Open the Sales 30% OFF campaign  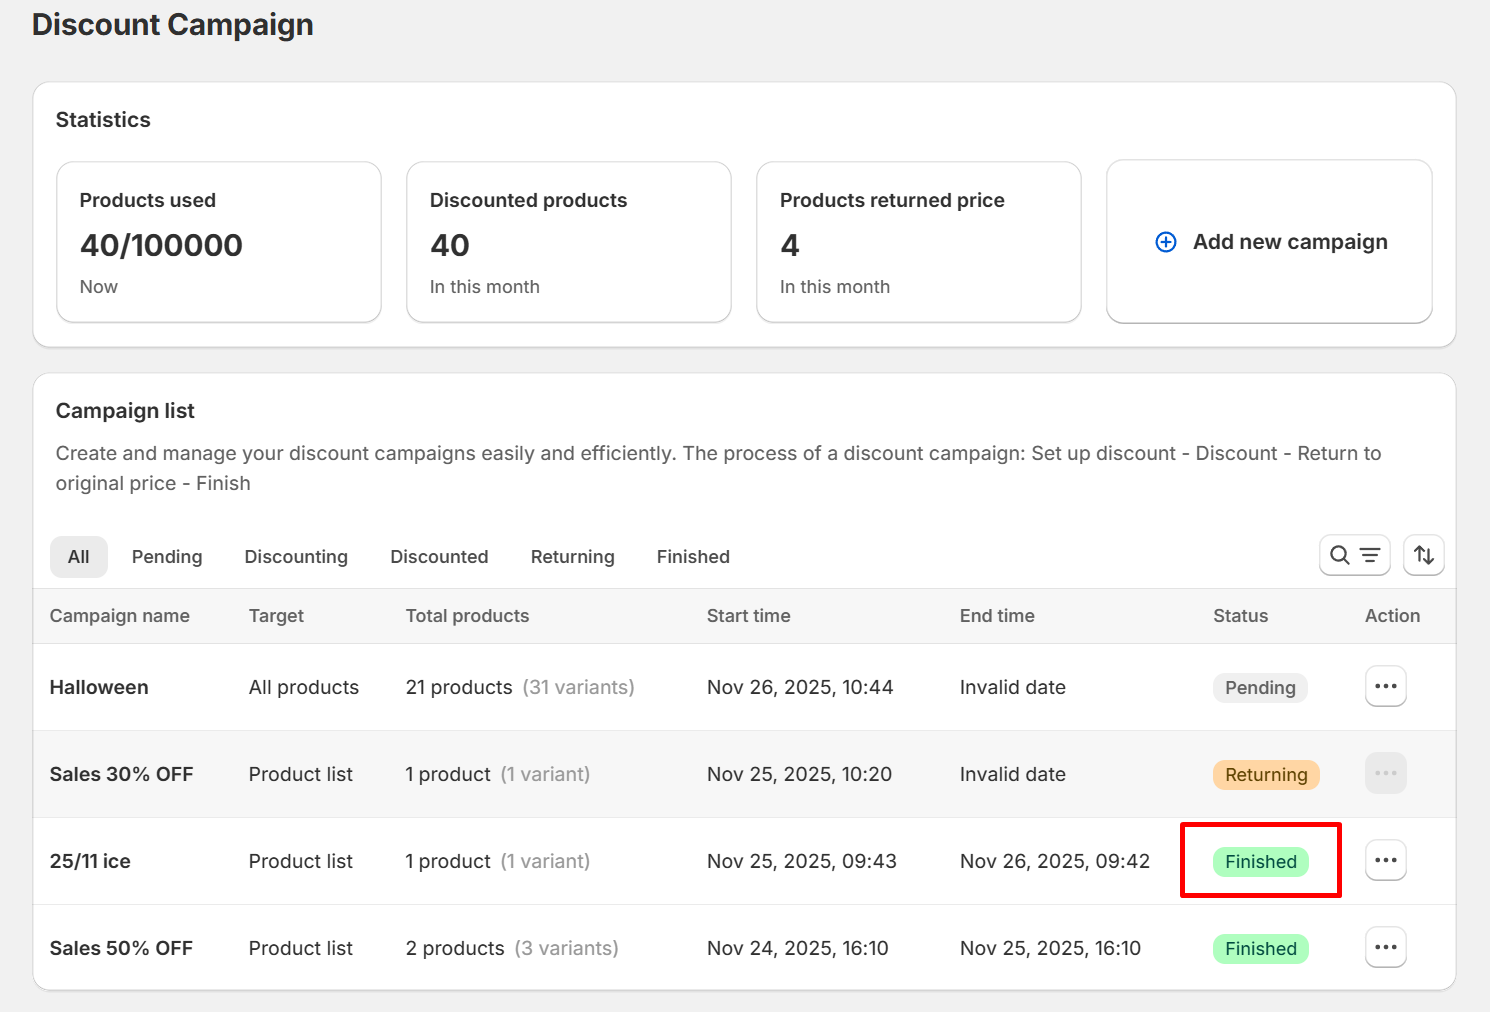click(x=121, y=775)
